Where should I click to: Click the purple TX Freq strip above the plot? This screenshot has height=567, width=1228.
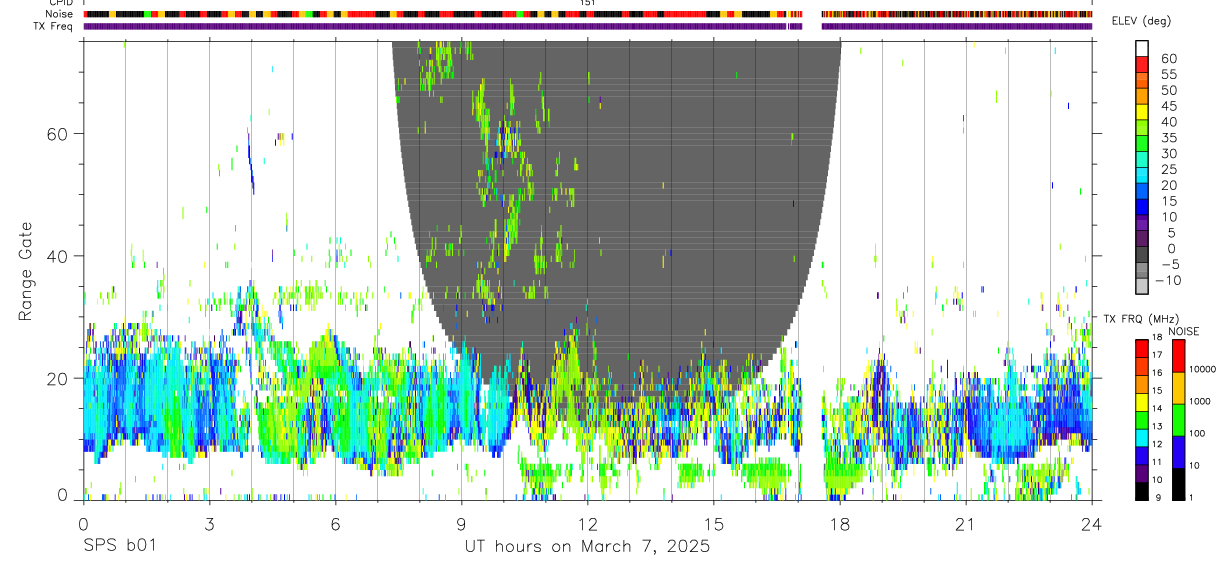(x=588, y=26)
